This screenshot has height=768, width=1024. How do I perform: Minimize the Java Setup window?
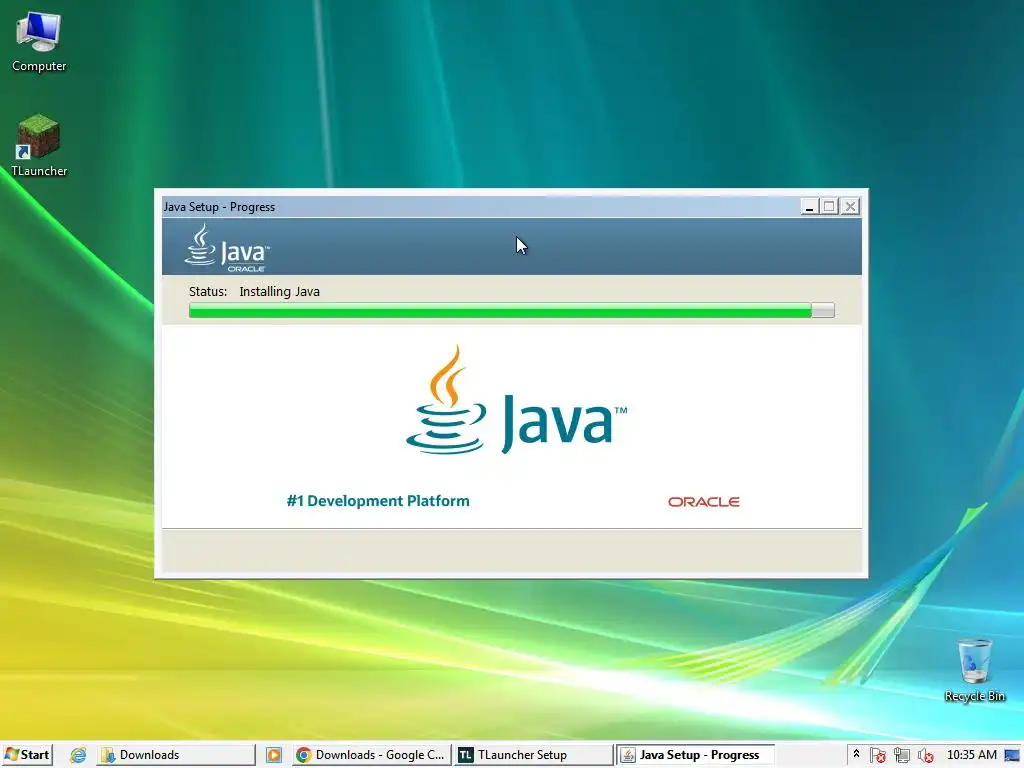point(809,206)
